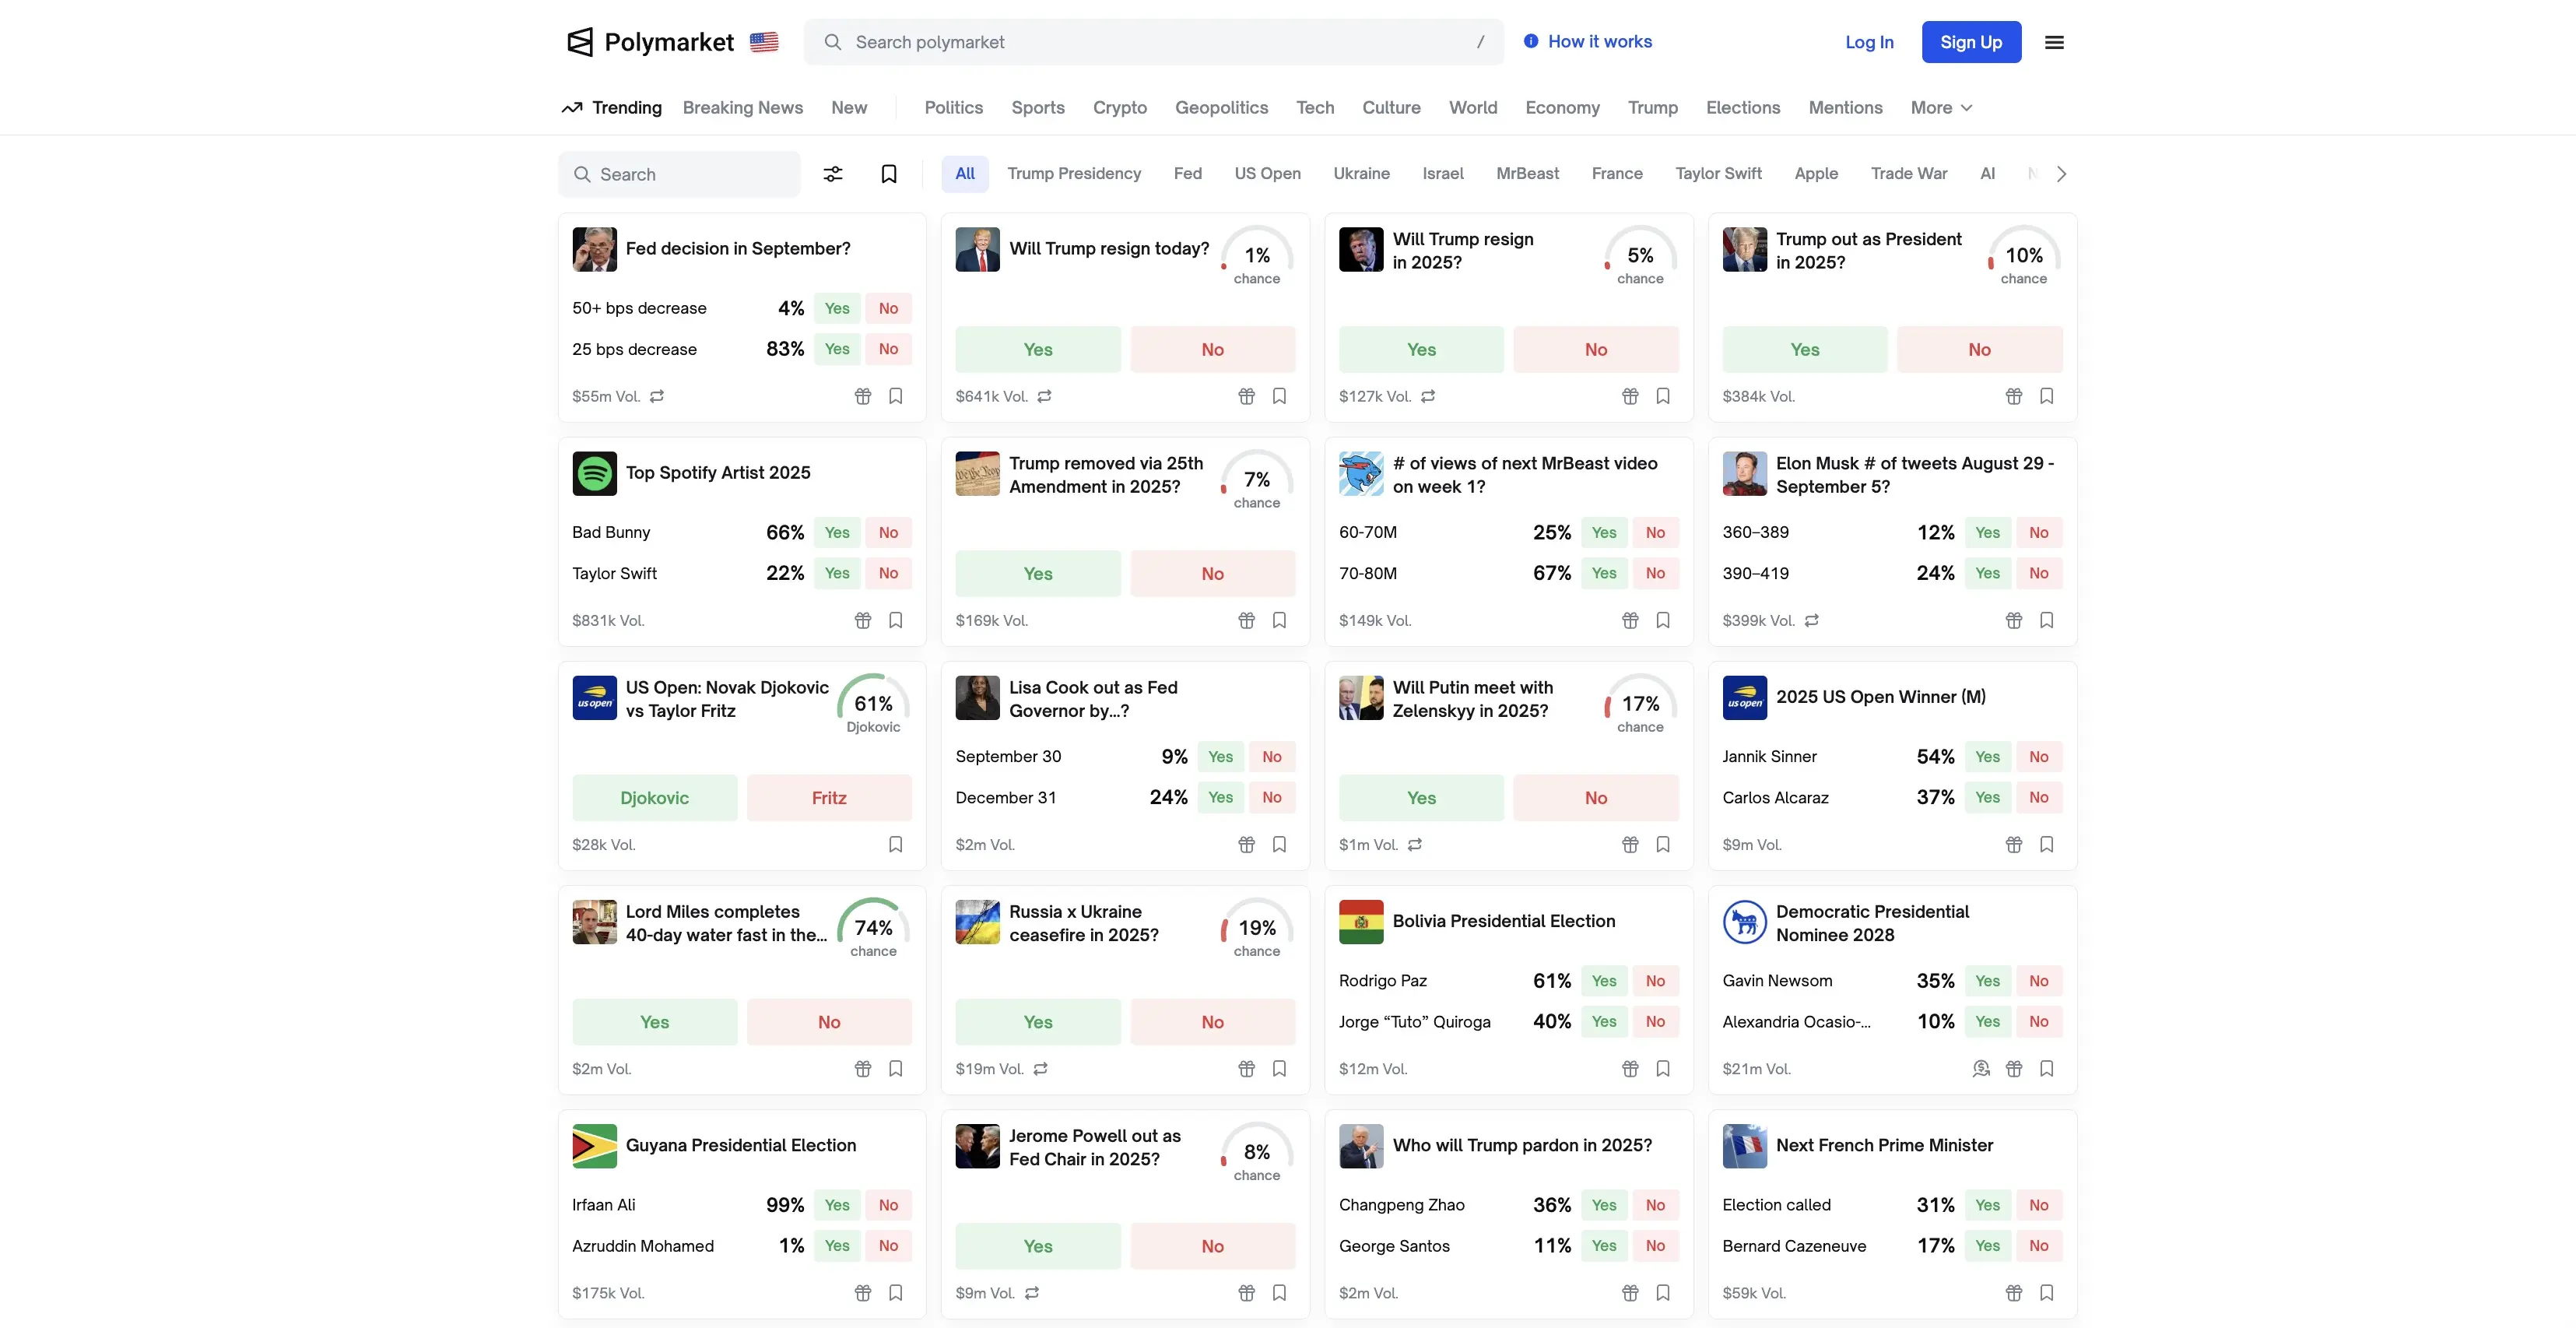Screen dimensions: 2576x1328
Task: Click gift icon on 2025 US Open Winner card
Action: pyautogui.click(x=2014, y=844)
